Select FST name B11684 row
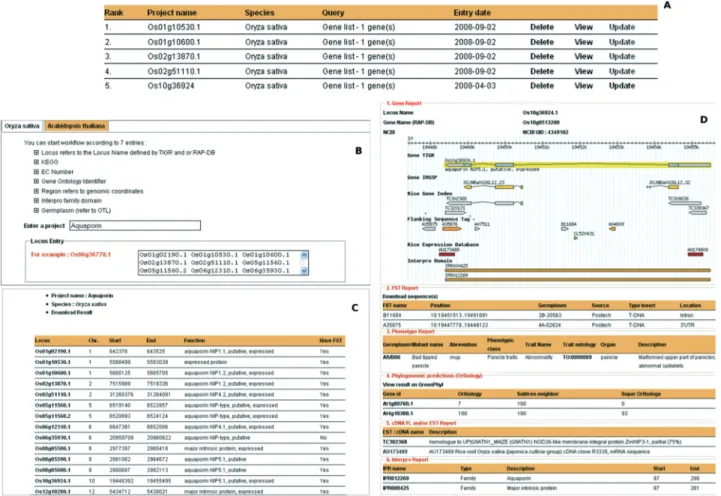Viewport: 721px width, 496px height. tap(549, 315)
